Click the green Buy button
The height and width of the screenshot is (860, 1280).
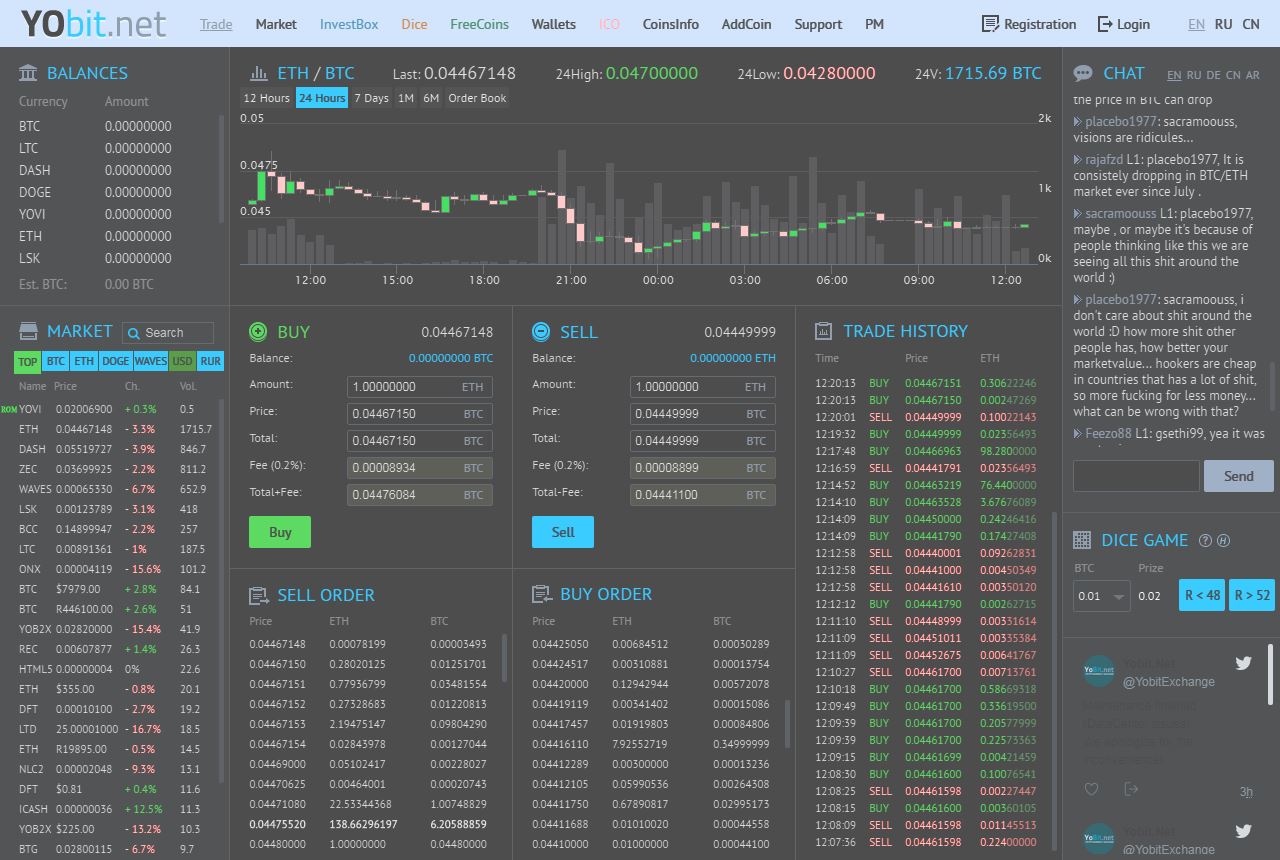click(280, 532)
